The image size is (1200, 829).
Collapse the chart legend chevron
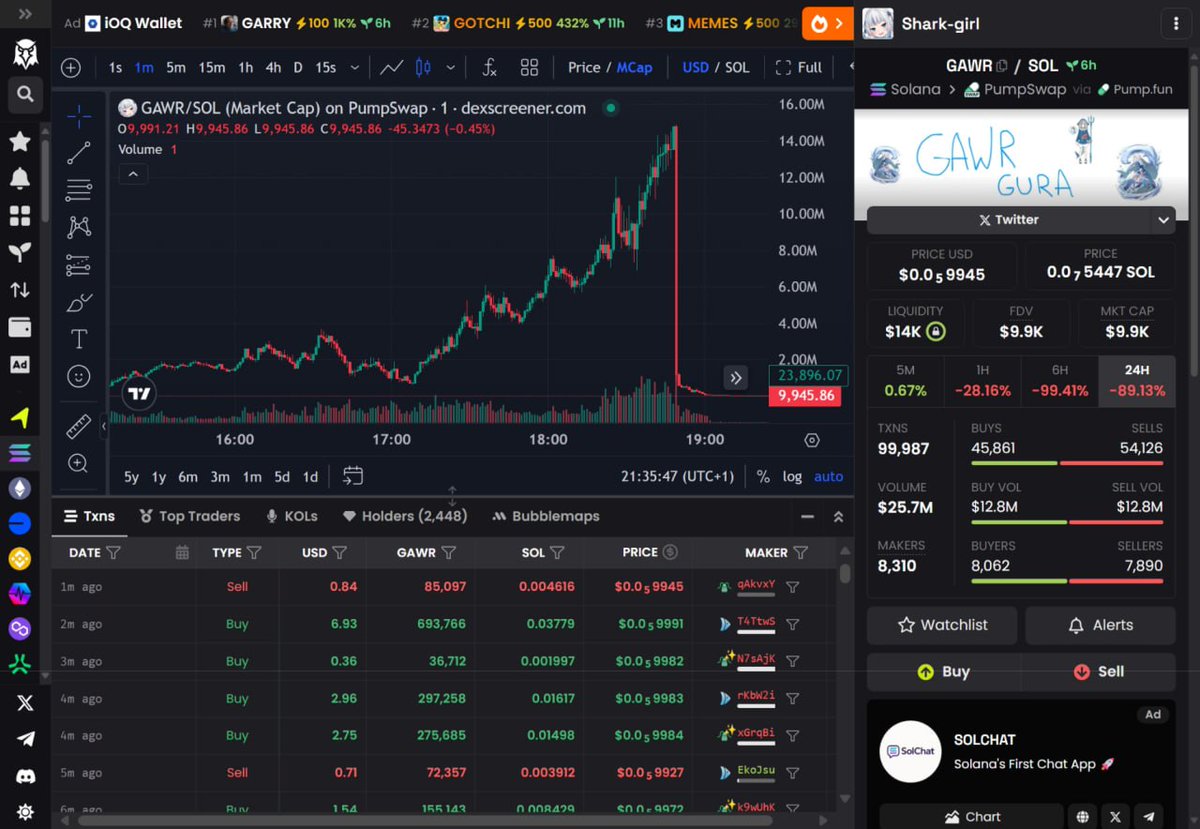coord(132,174)
